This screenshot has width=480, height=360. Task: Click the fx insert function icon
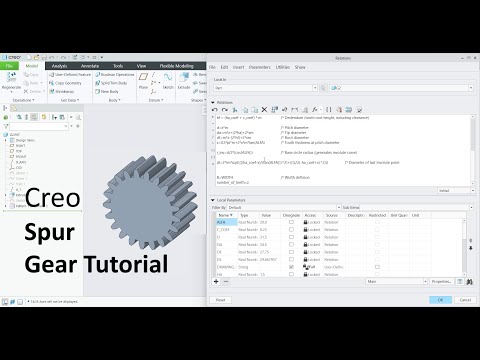[315, 110]
